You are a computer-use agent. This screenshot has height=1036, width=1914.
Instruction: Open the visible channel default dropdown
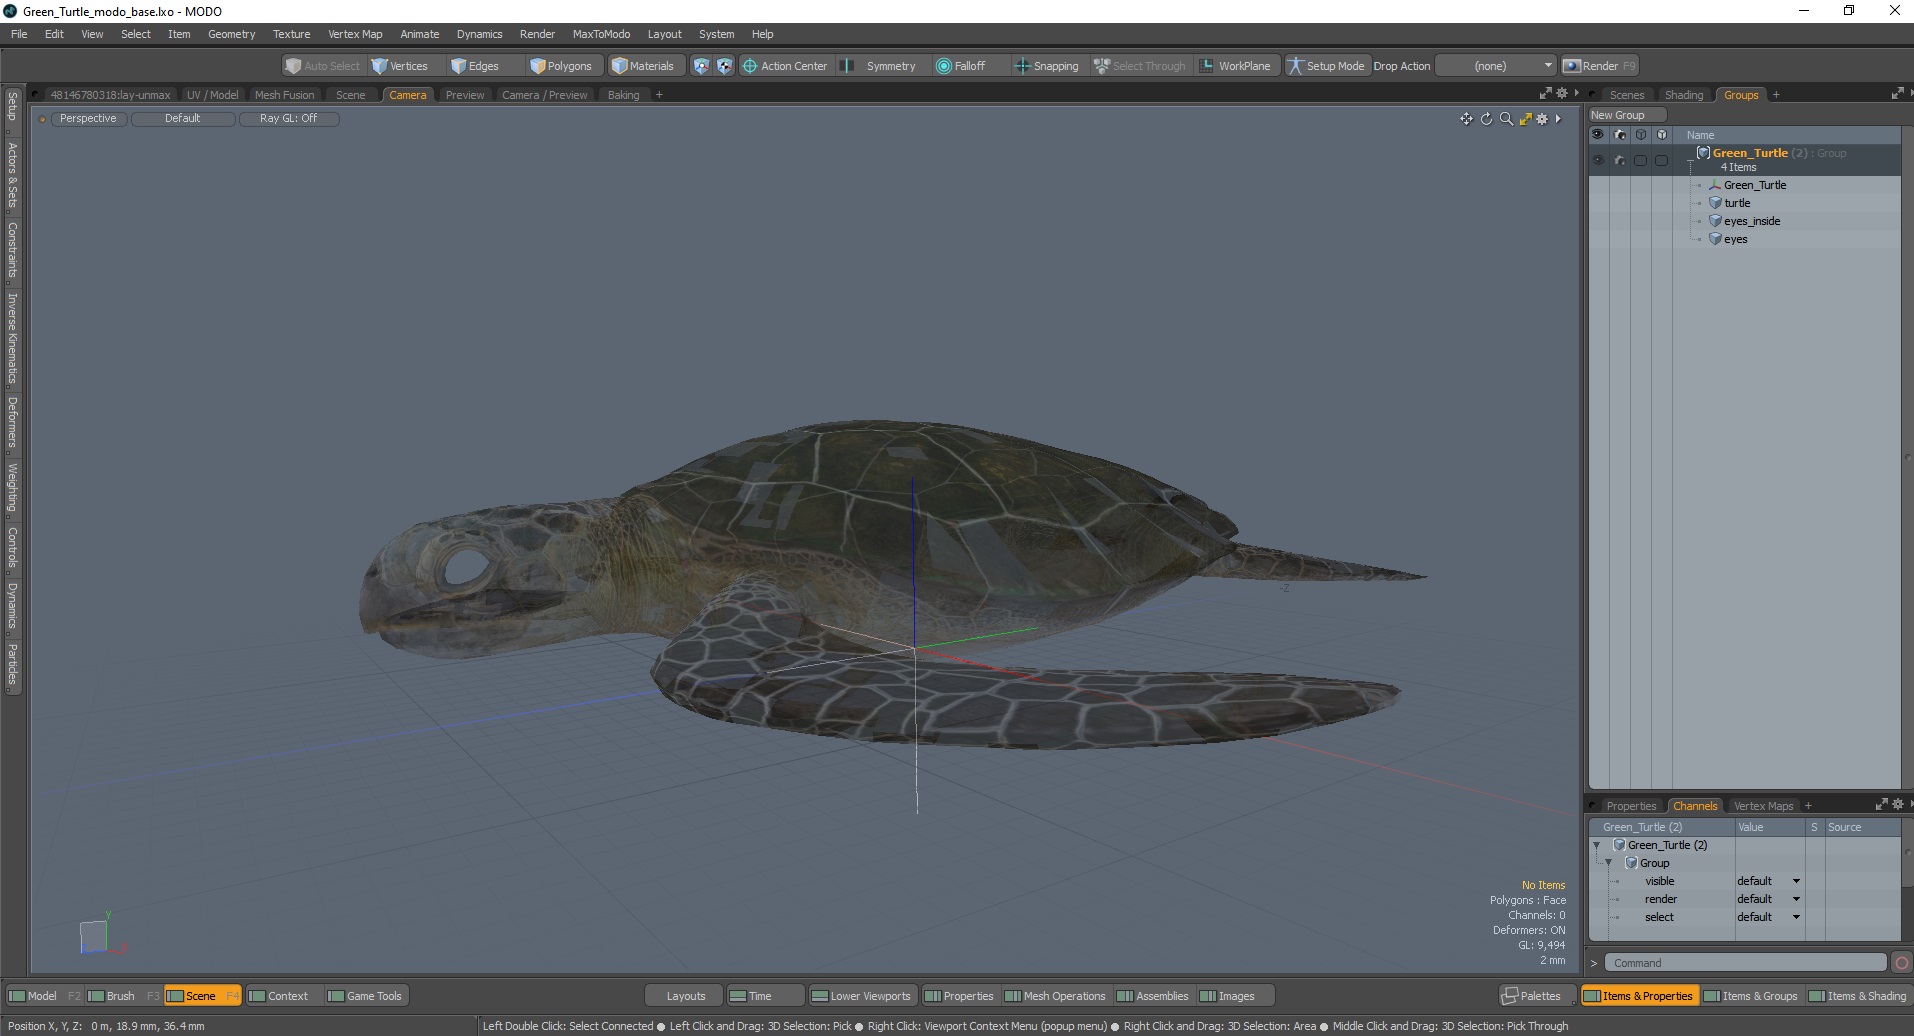tap(1768, 881)
